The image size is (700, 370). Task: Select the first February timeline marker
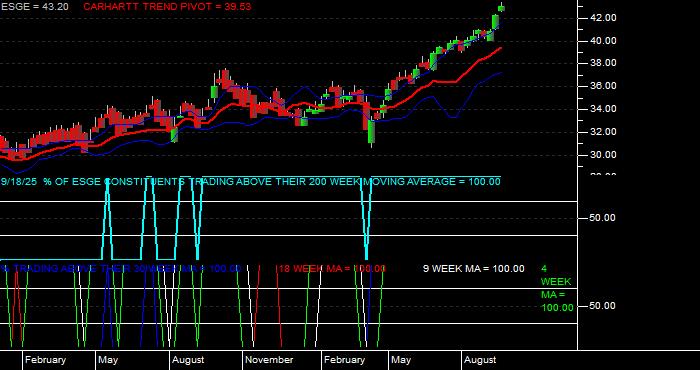pyautogui.click(x=45, y=360)
